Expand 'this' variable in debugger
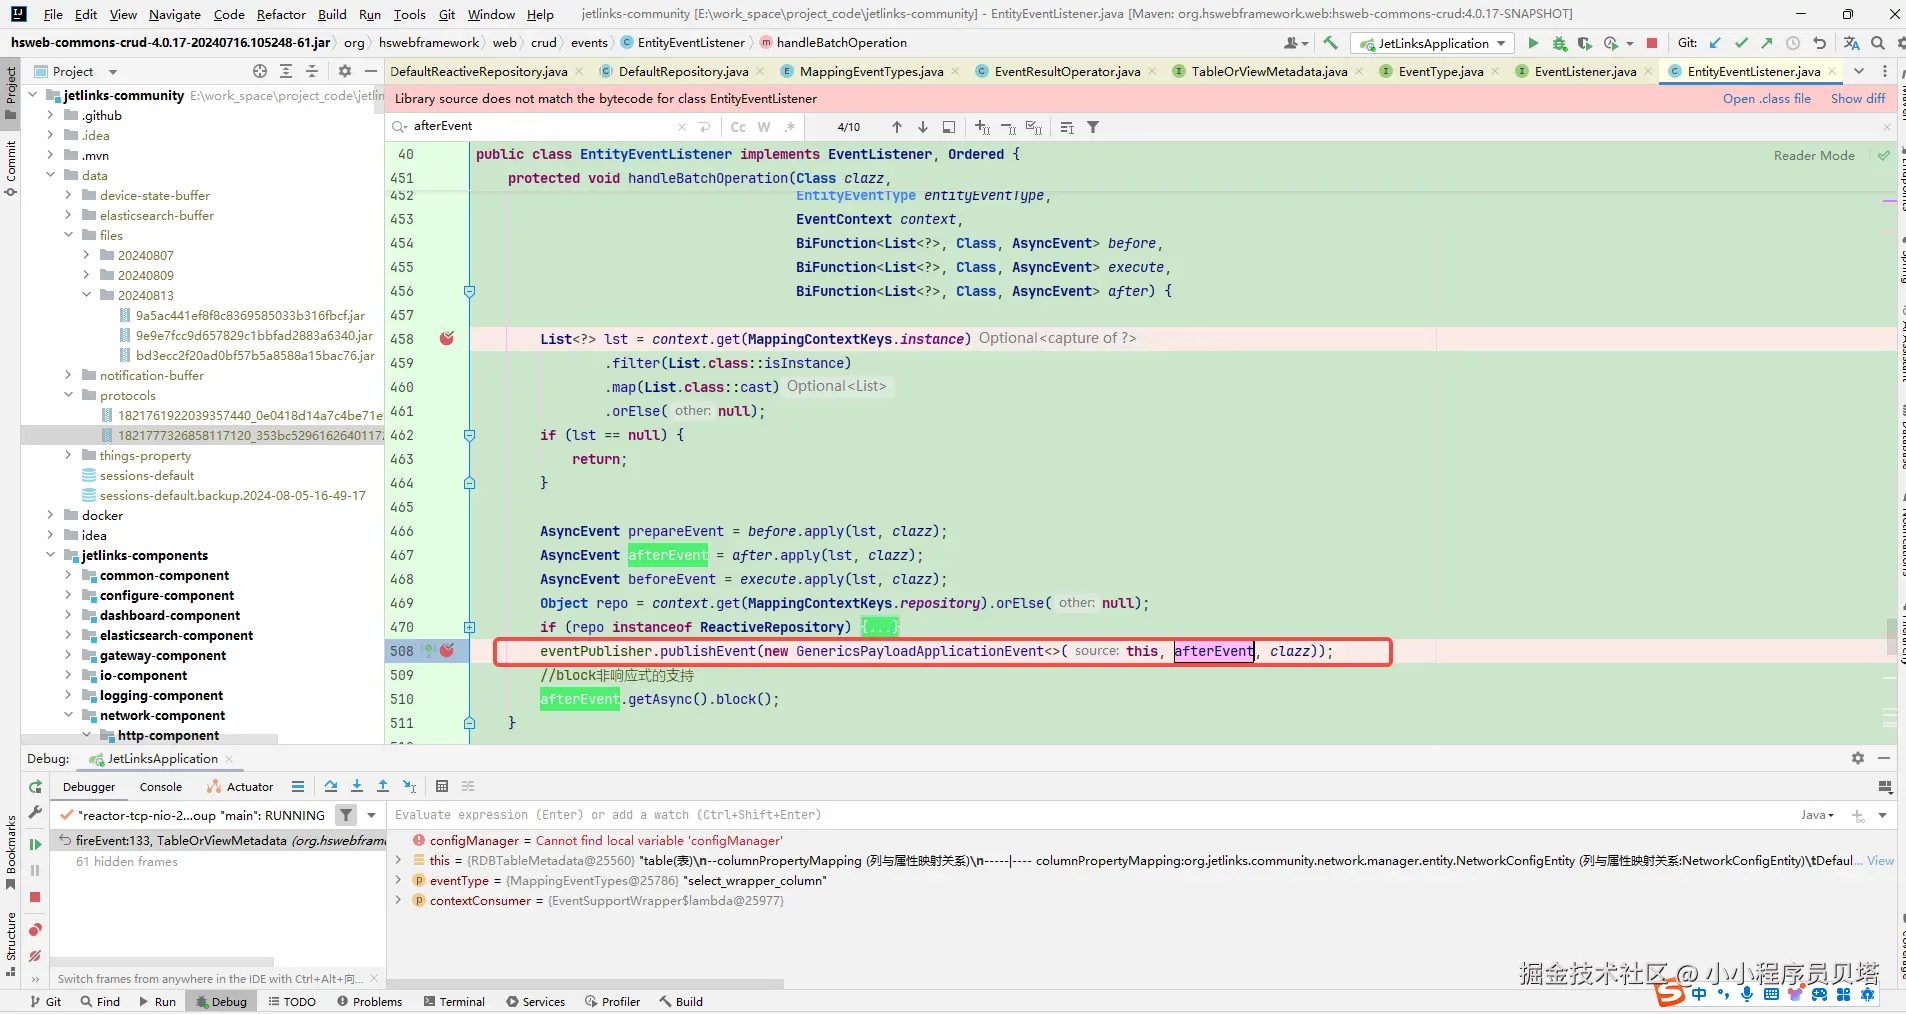The image size is (1906, 1014). [x=398, y=860]
